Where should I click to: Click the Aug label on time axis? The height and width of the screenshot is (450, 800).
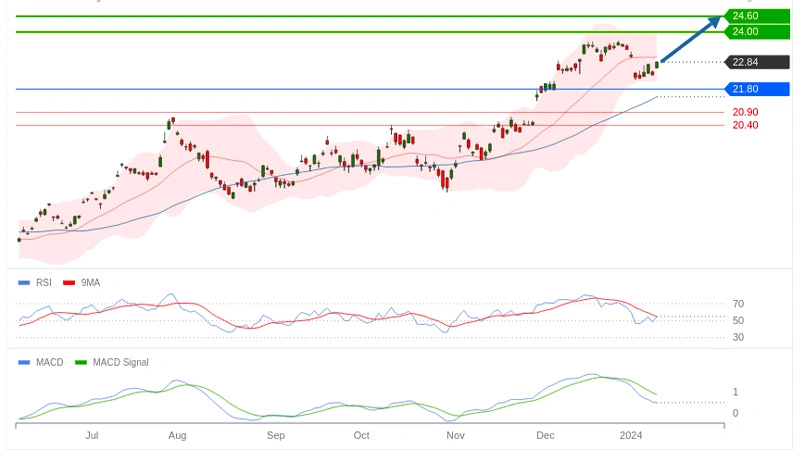coord(177,436)
